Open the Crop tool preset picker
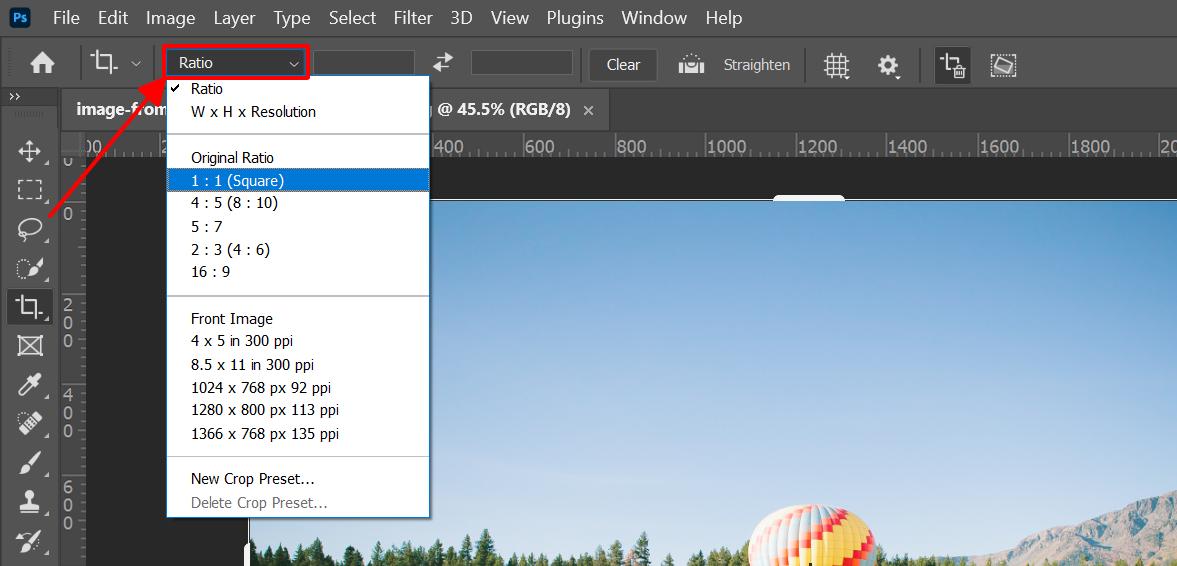The image size is (1177, 566). tap(115, 64)
